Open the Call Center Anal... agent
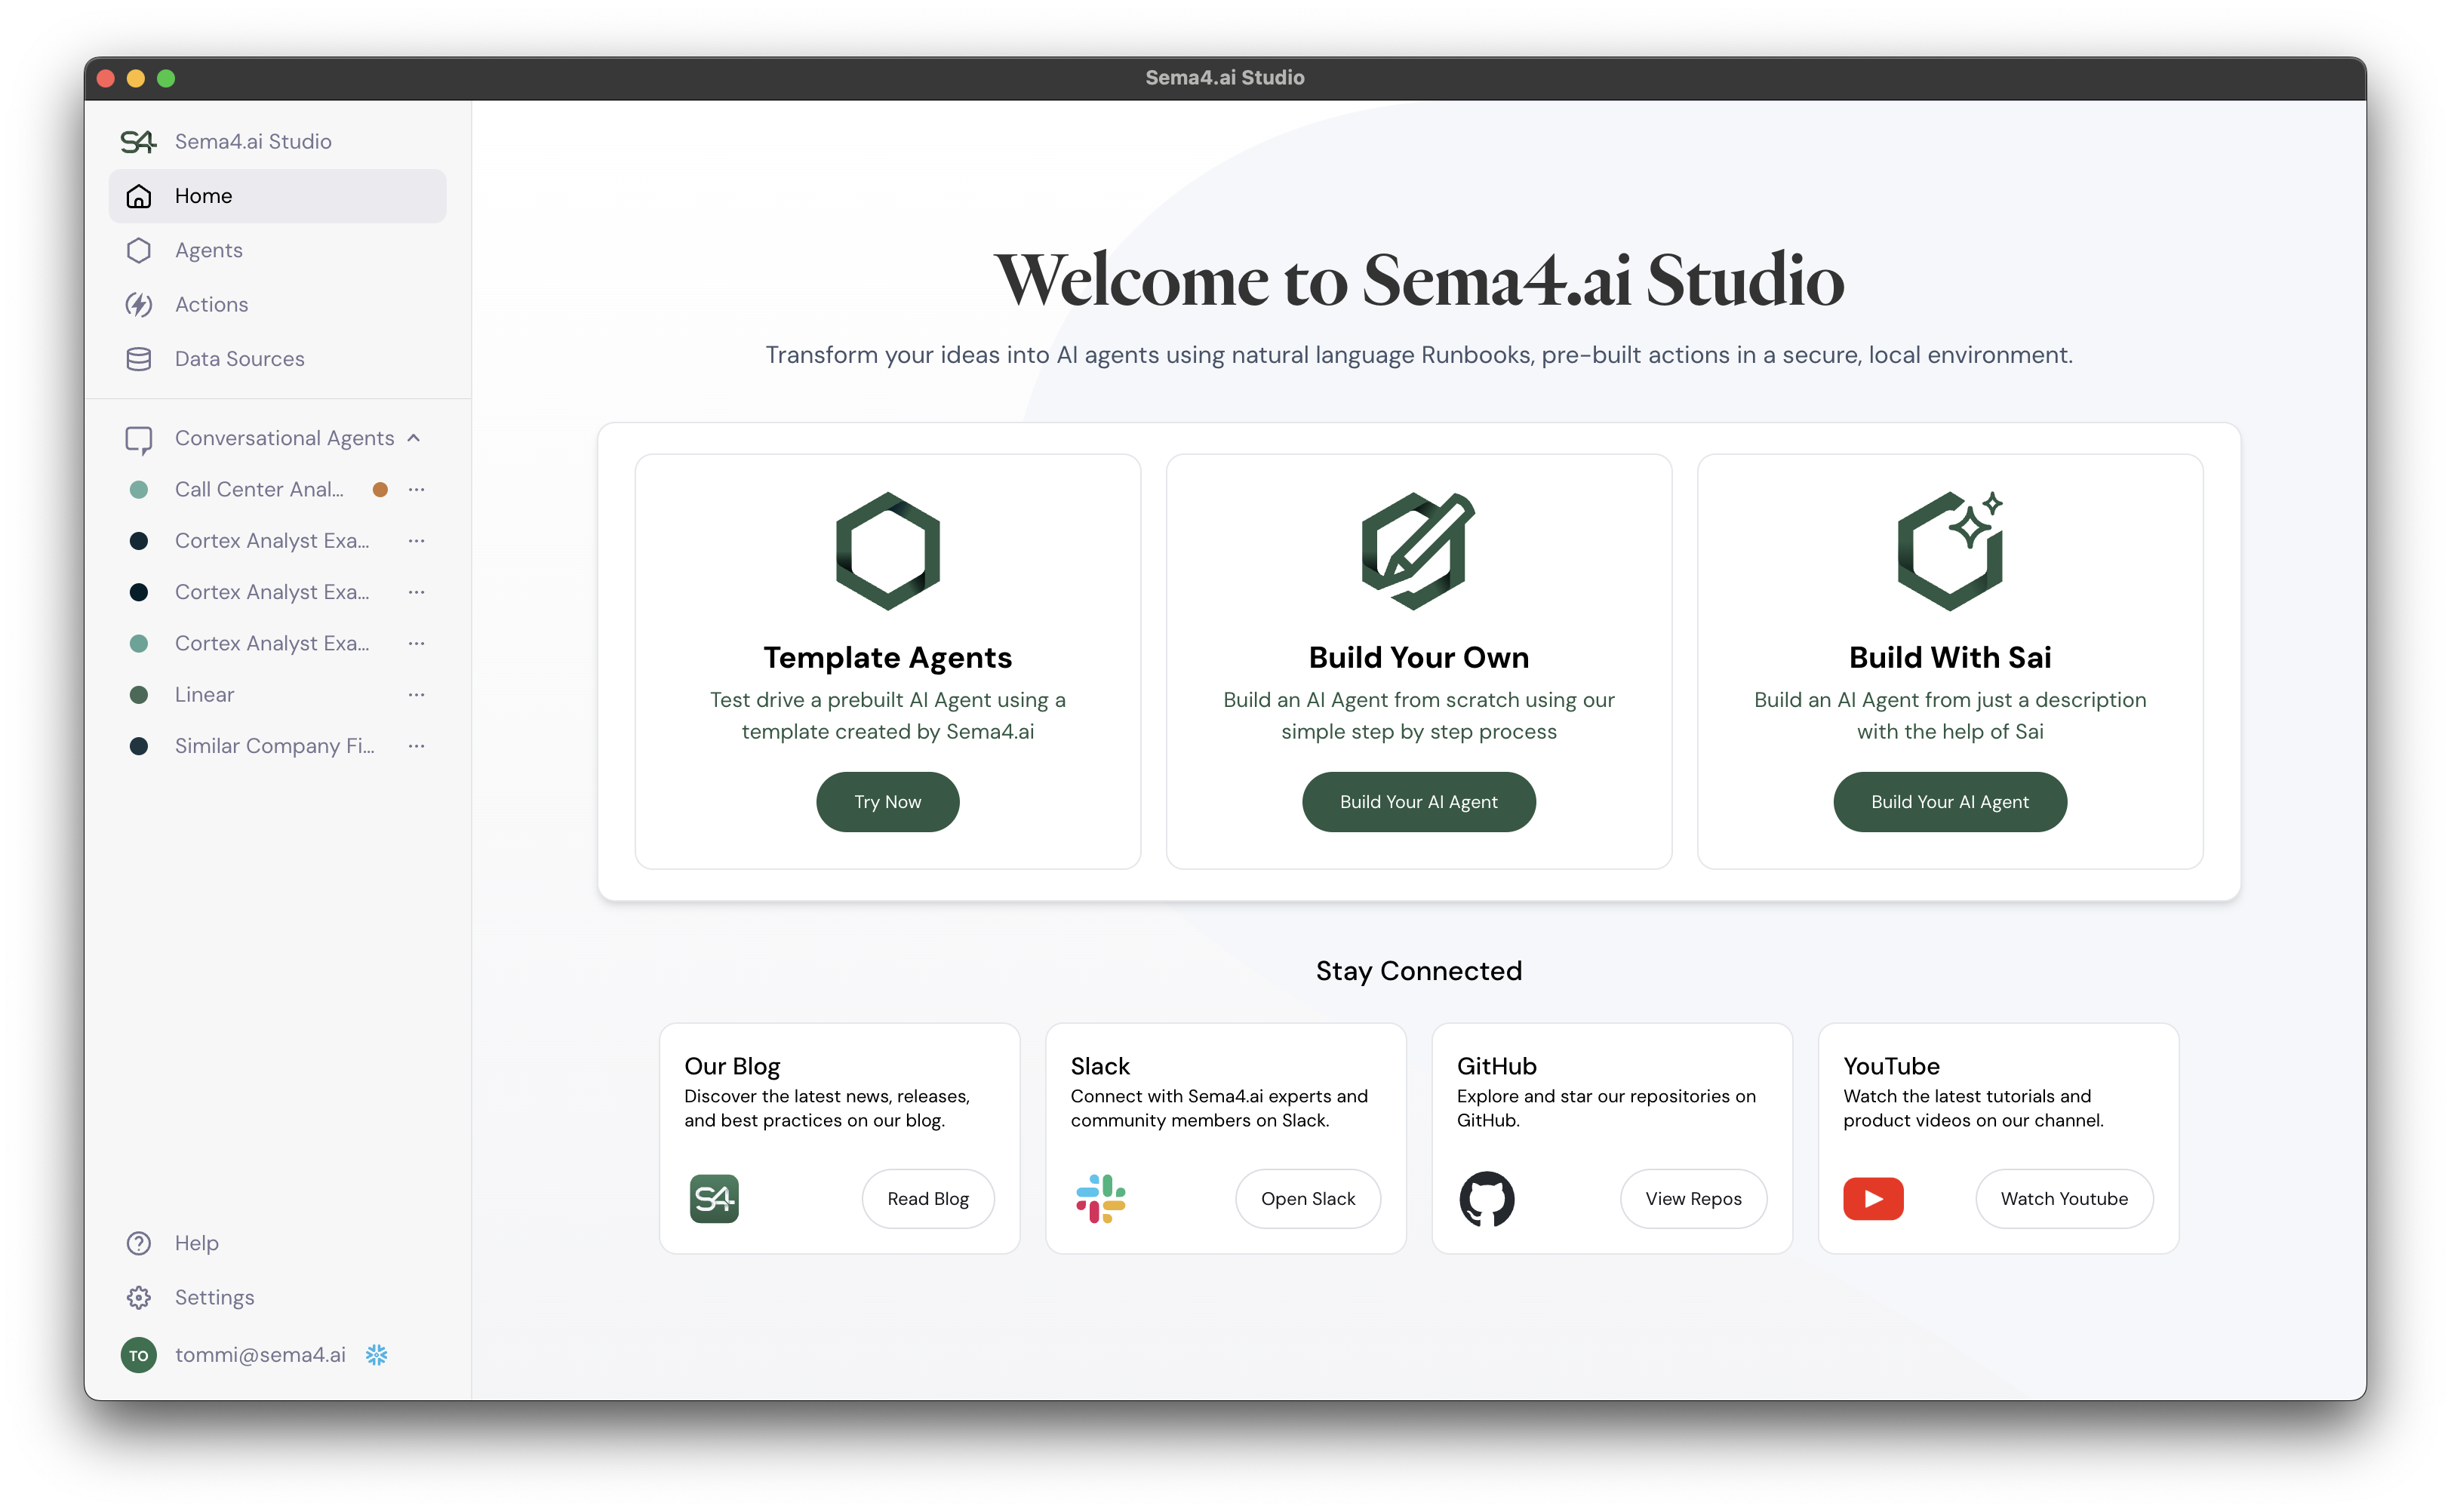 click(x=259, y=490)
